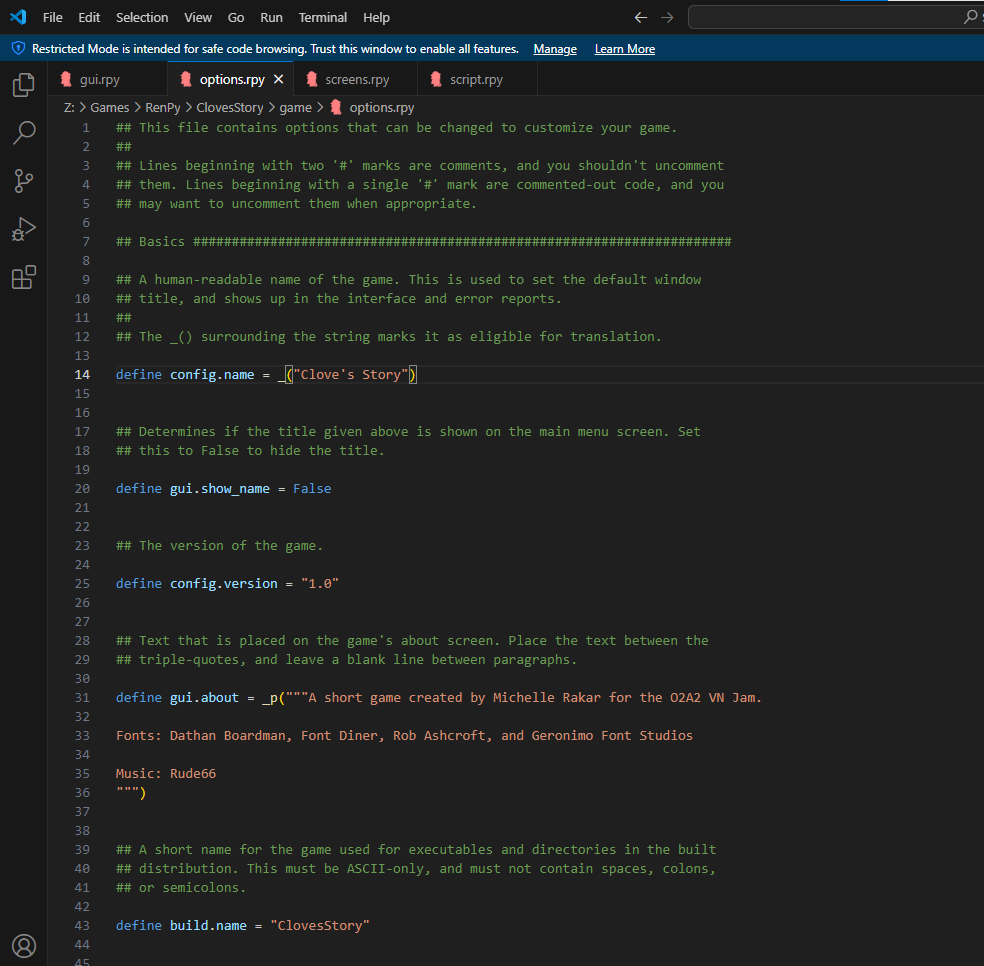This screenshot has width=984, height=966.
Task: Close the options.rpy tab
Action: click(279, 79)
